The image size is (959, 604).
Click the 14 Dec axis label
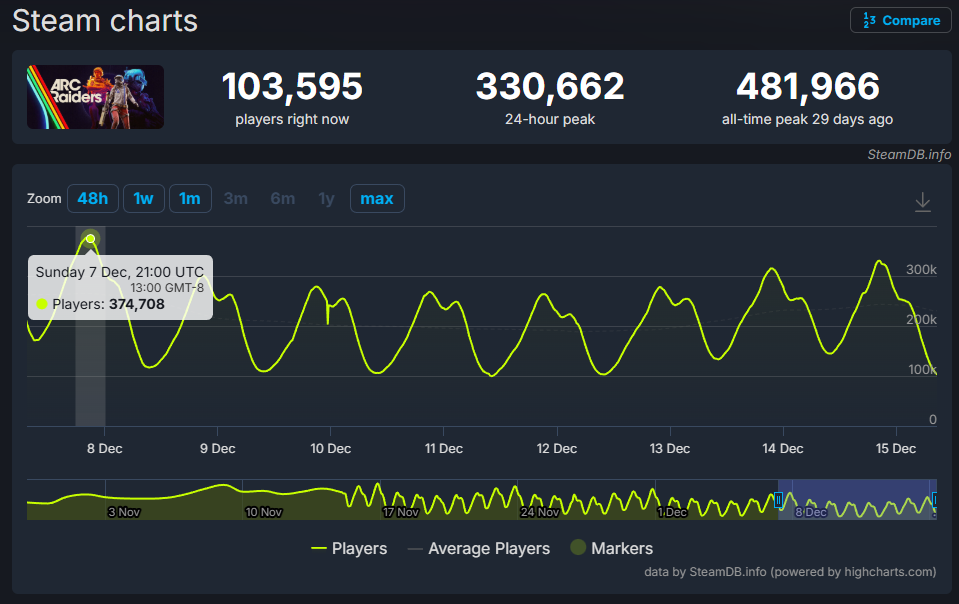tap(783, 449)
